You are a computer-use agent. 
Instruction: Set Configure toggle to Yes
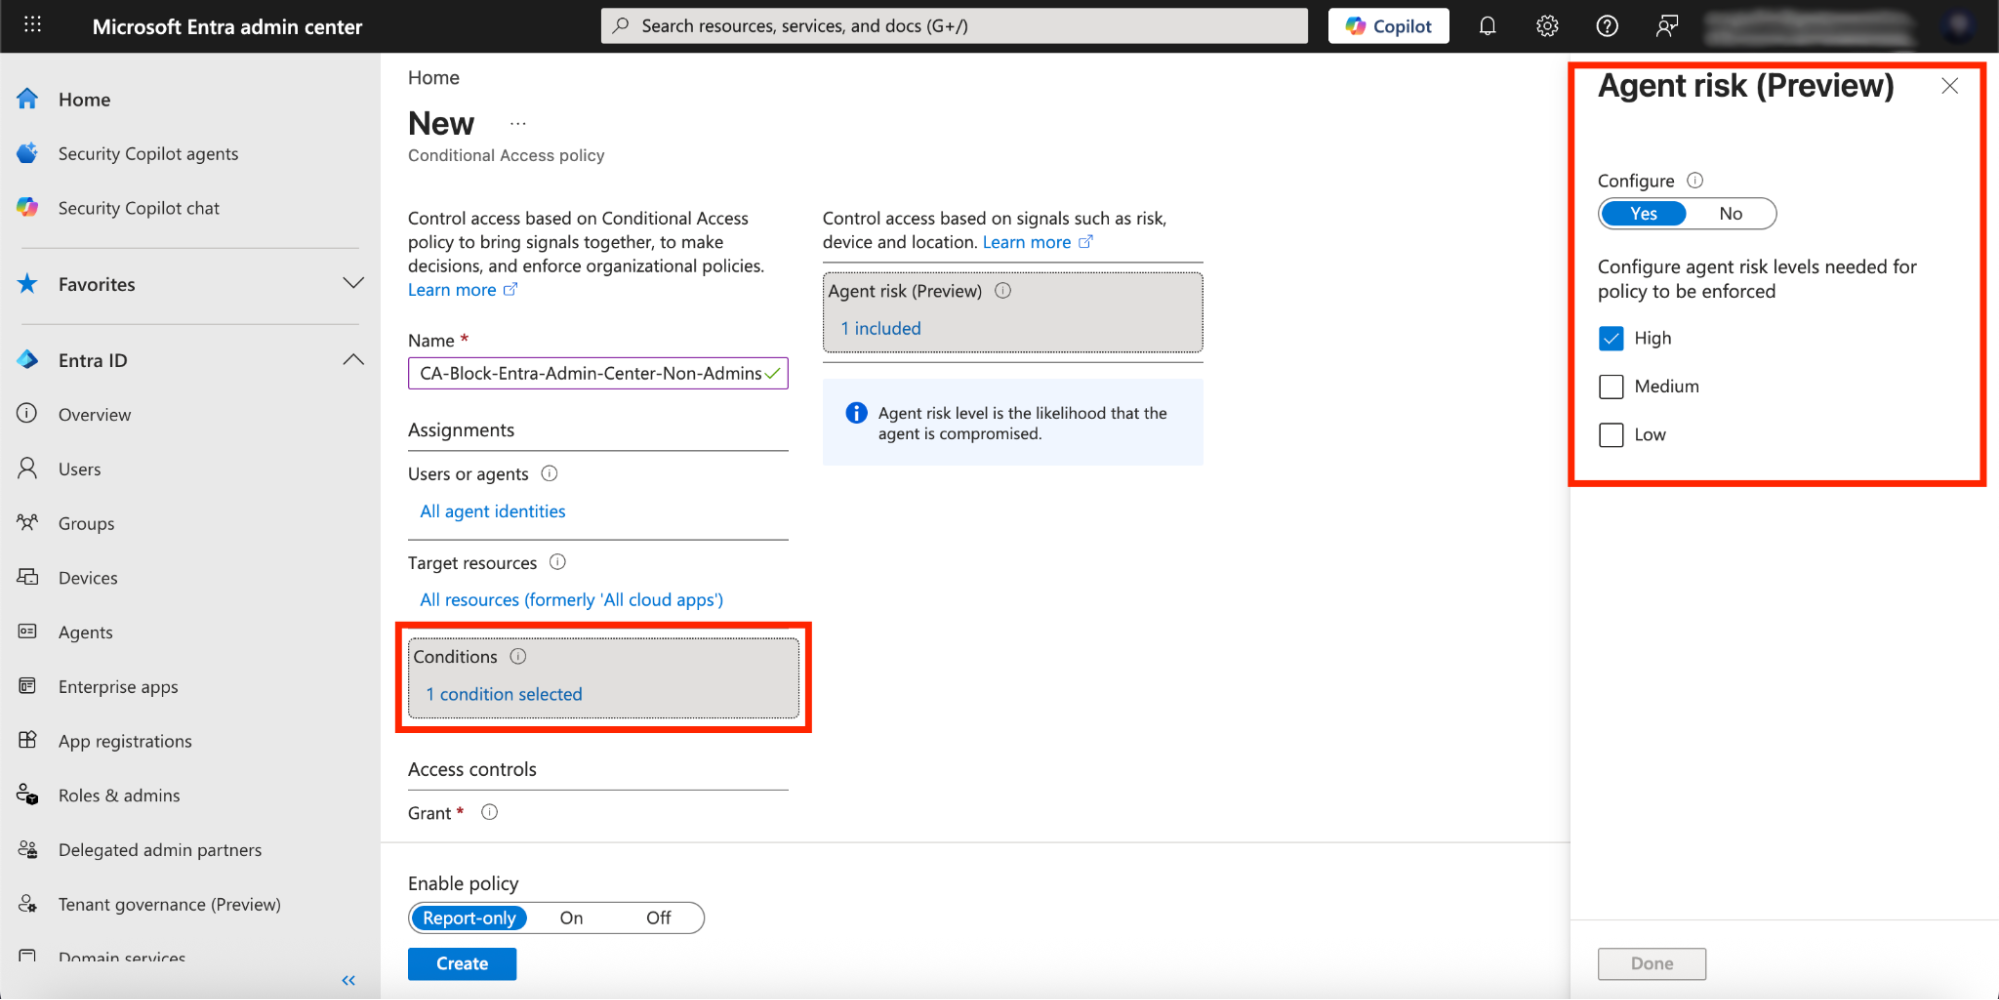click(1643, 214)
